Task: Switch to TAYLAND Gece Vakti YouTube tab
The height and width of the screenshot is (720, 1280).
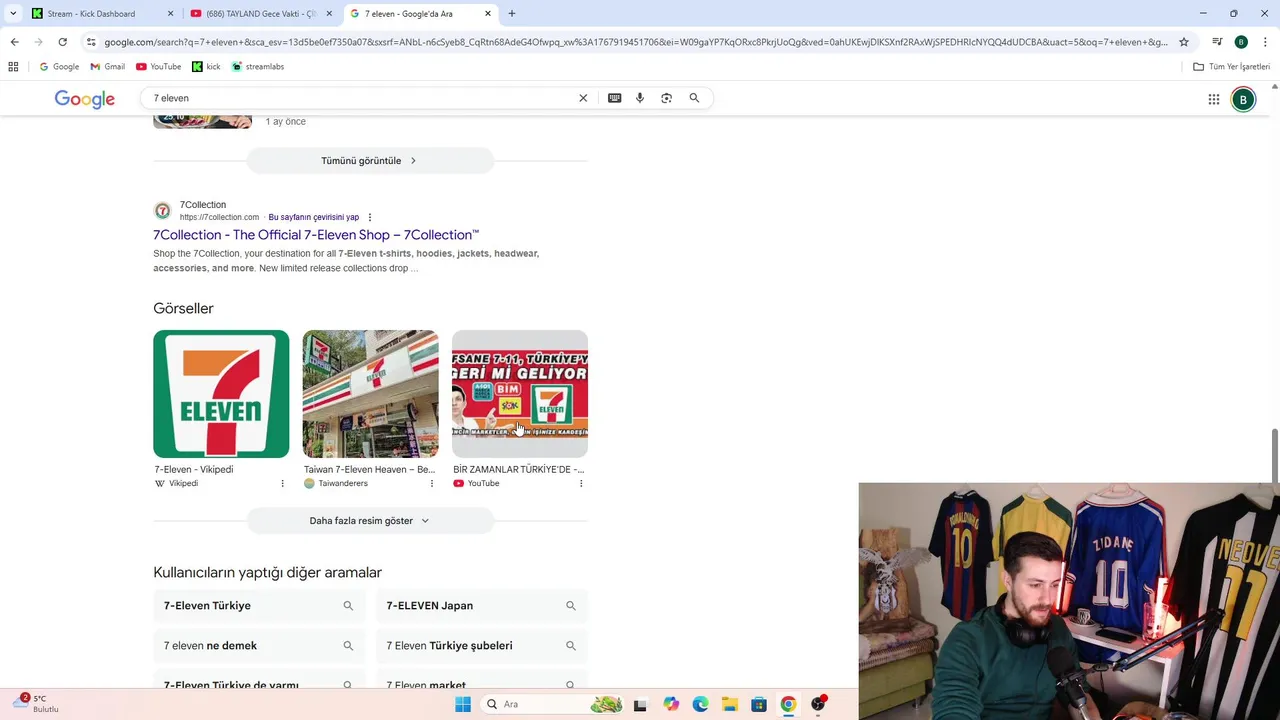Action: (262, 14)
